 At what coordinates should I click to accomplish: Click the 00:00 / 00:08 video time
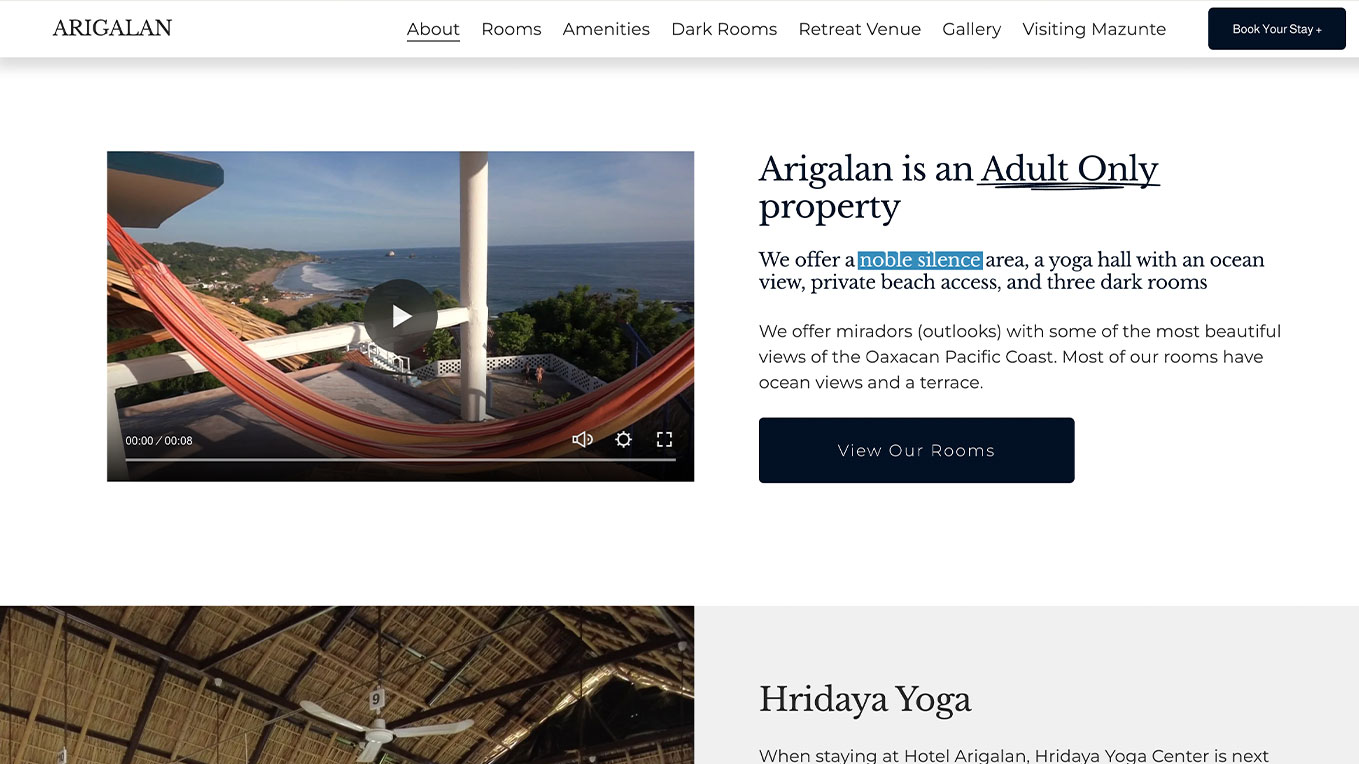point(159,441)
